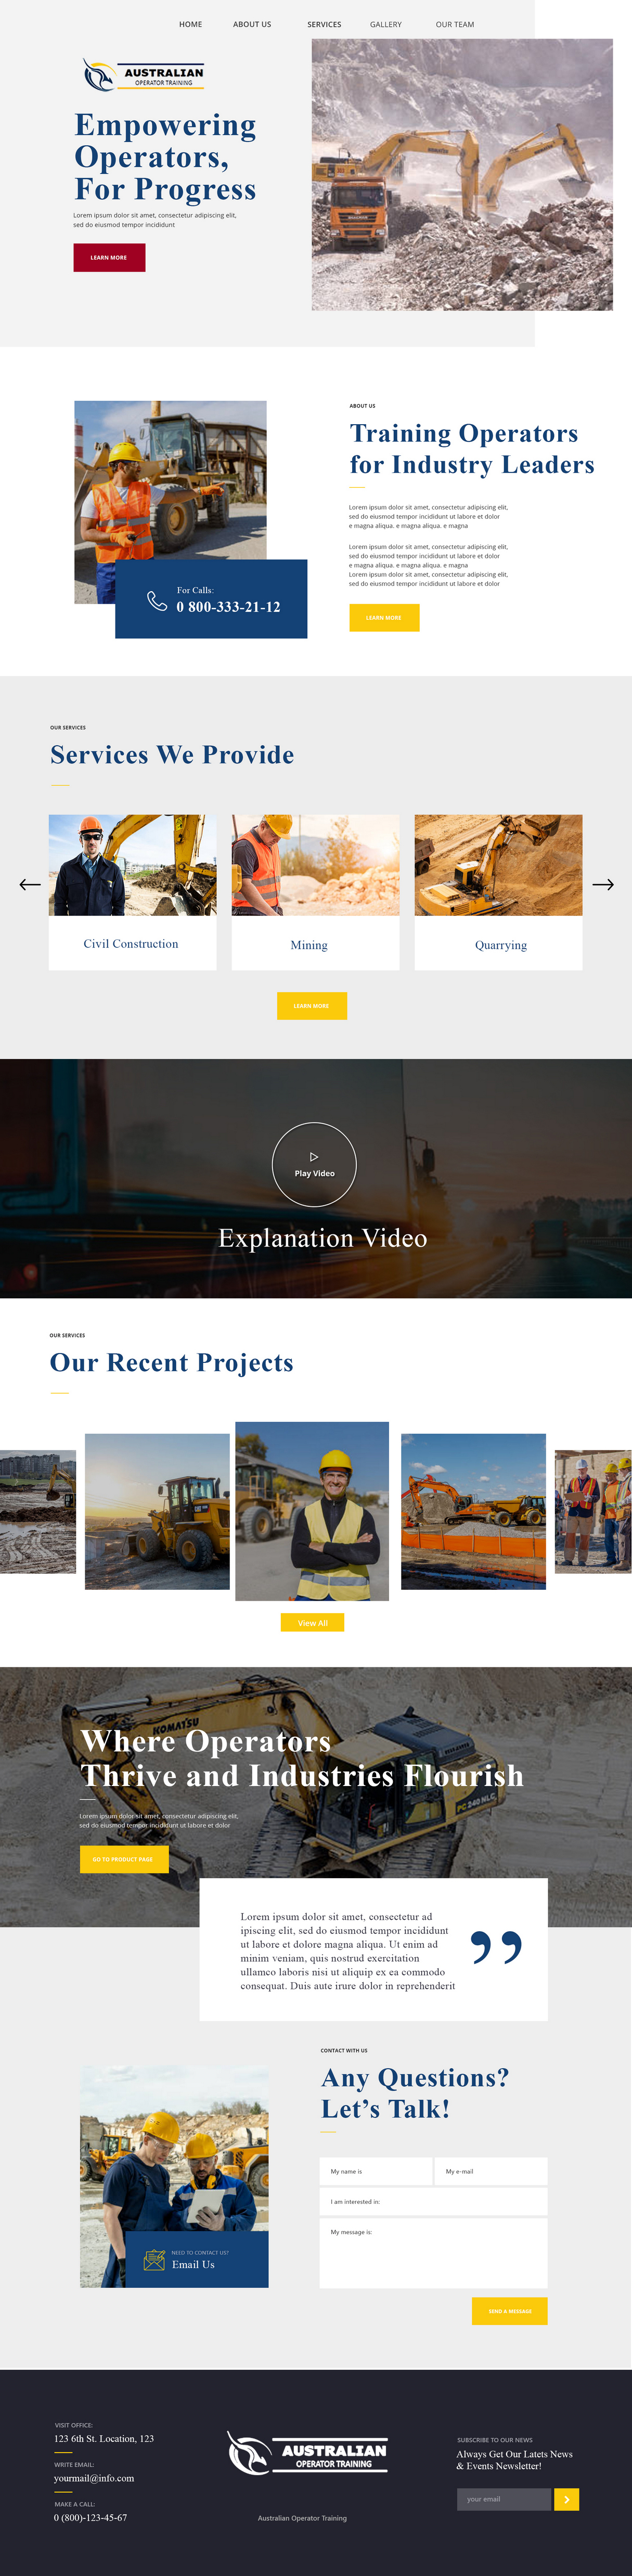This screenshot has height=2576, width=632.
Task: Open OUR TEAM navigation item
Action: (455, 24)
